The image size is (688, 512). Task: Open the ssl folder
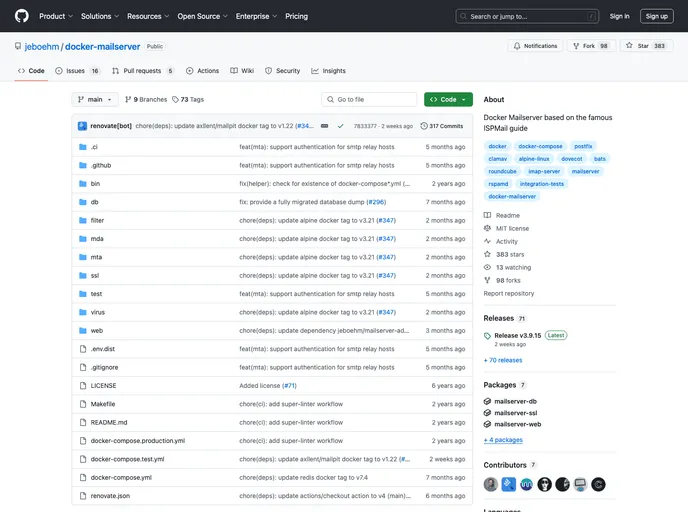95,276
